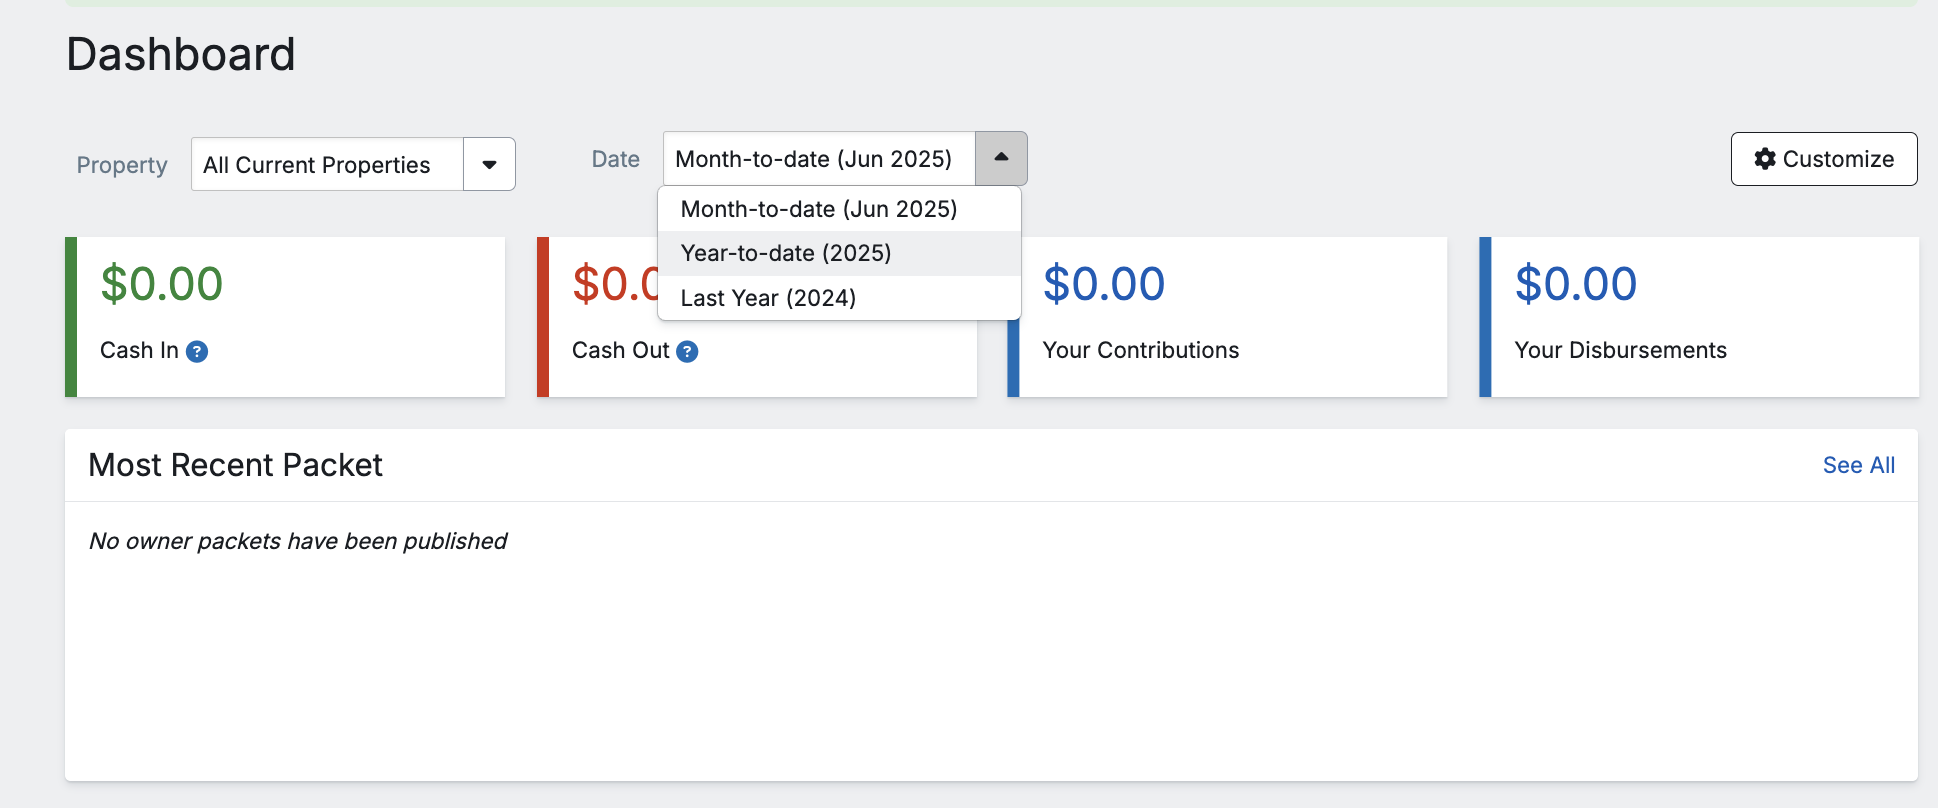Click the Property field label
Viewport: 1938px width, 808px height.
tap(122, 165)
